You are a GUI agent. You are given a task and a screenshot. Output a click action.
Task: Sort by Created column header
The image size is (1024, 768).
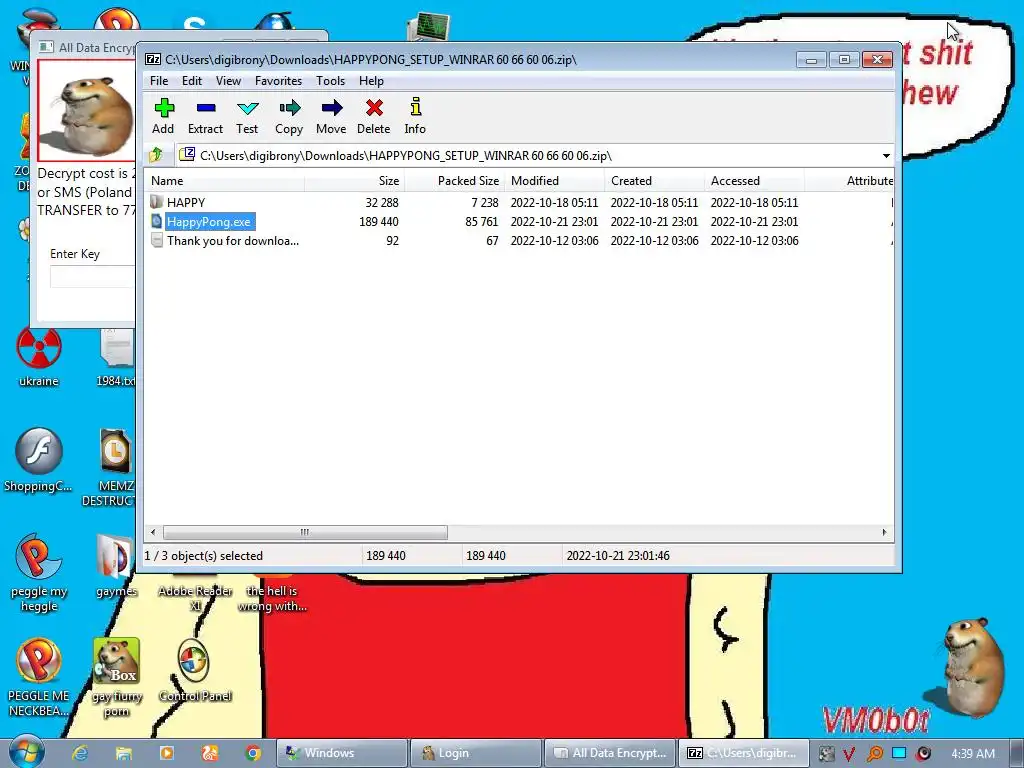654,181
